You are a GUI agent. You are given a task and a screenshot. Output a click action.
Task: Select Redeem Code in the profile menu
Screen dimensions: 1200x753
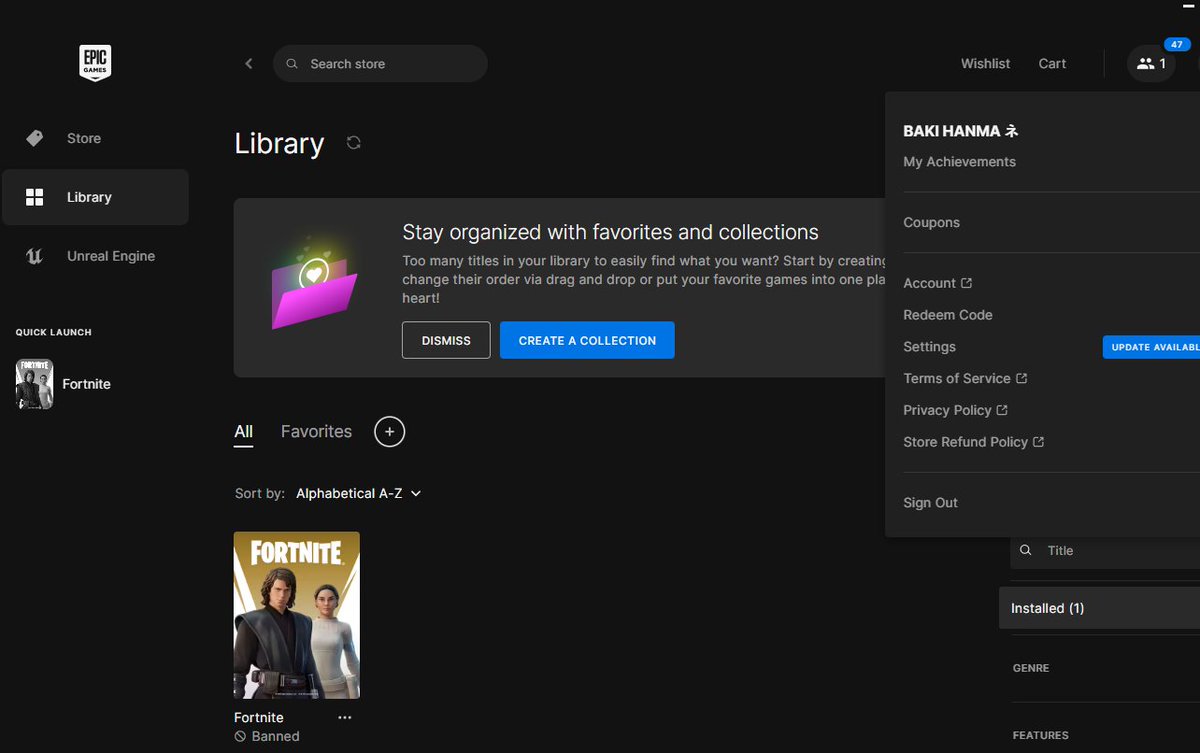(x=948, y=315)
